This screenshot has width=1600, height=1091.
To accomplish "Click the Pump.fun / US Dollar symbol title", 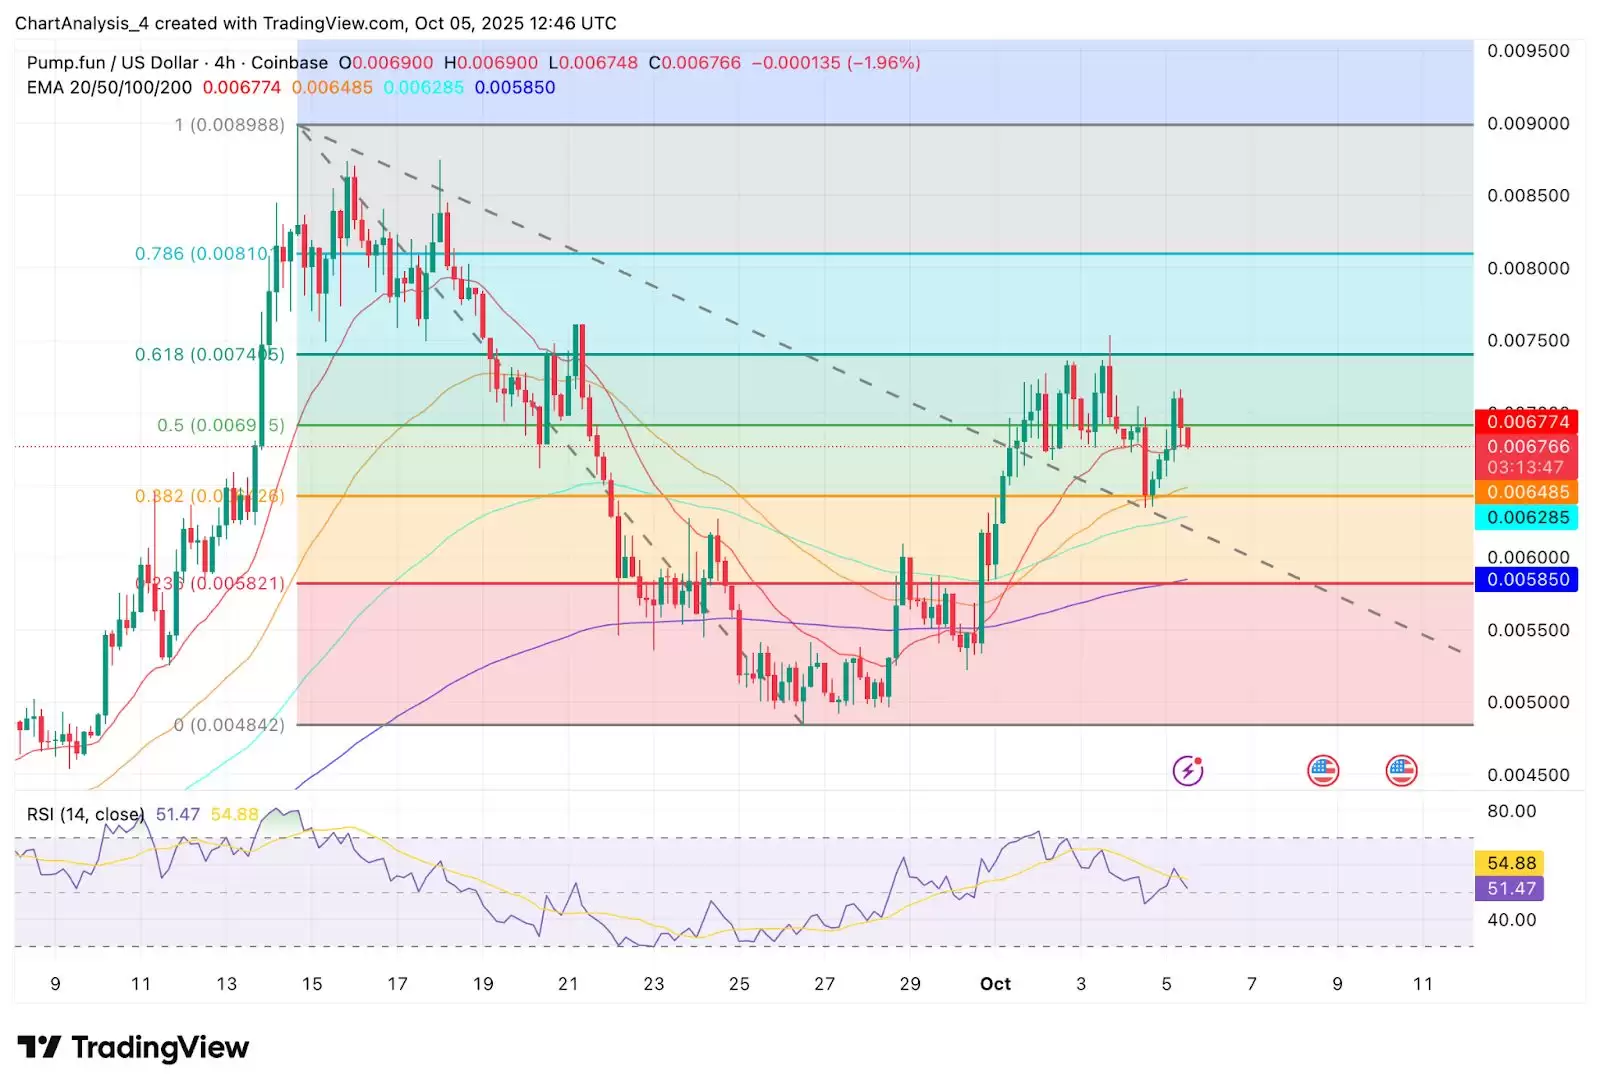I will click(x=112, y=62).
